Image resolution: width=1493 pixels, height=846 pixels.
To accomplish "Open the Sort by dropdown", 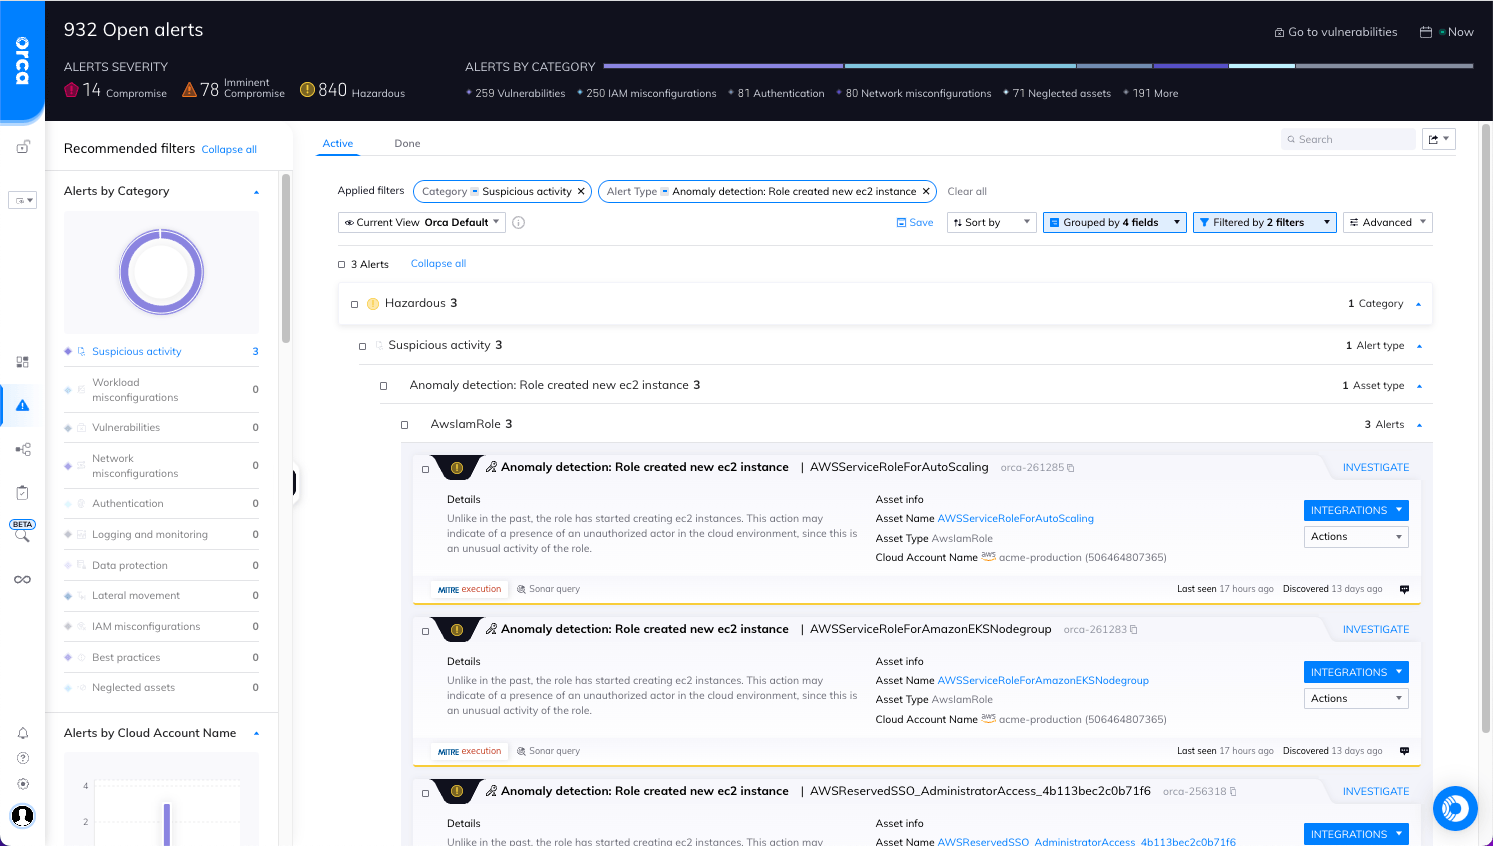I will (x=991, y=222).
